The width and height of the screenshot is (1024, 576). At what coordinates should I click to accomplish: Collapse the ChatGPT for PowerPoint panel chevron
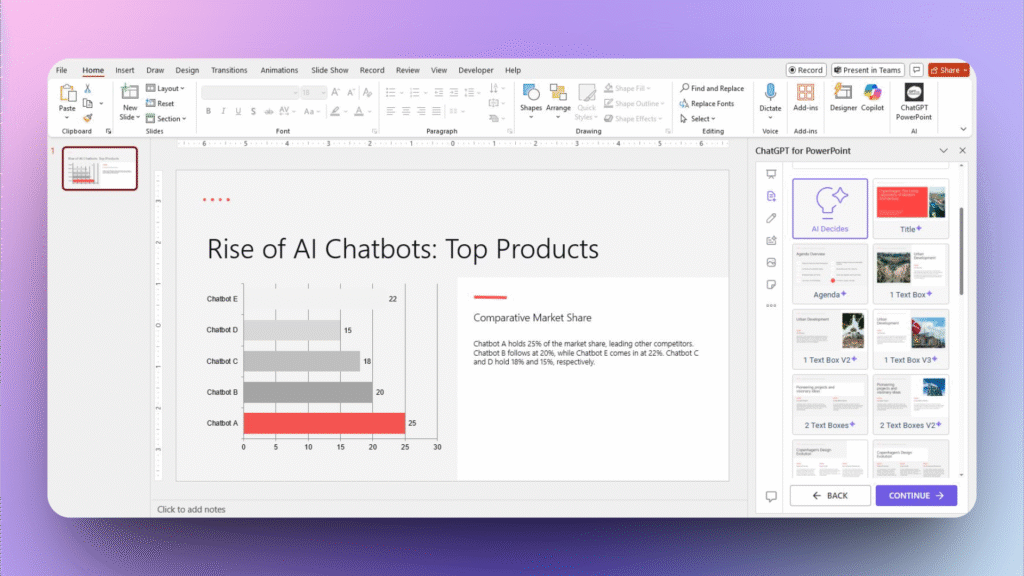(944, 150)
